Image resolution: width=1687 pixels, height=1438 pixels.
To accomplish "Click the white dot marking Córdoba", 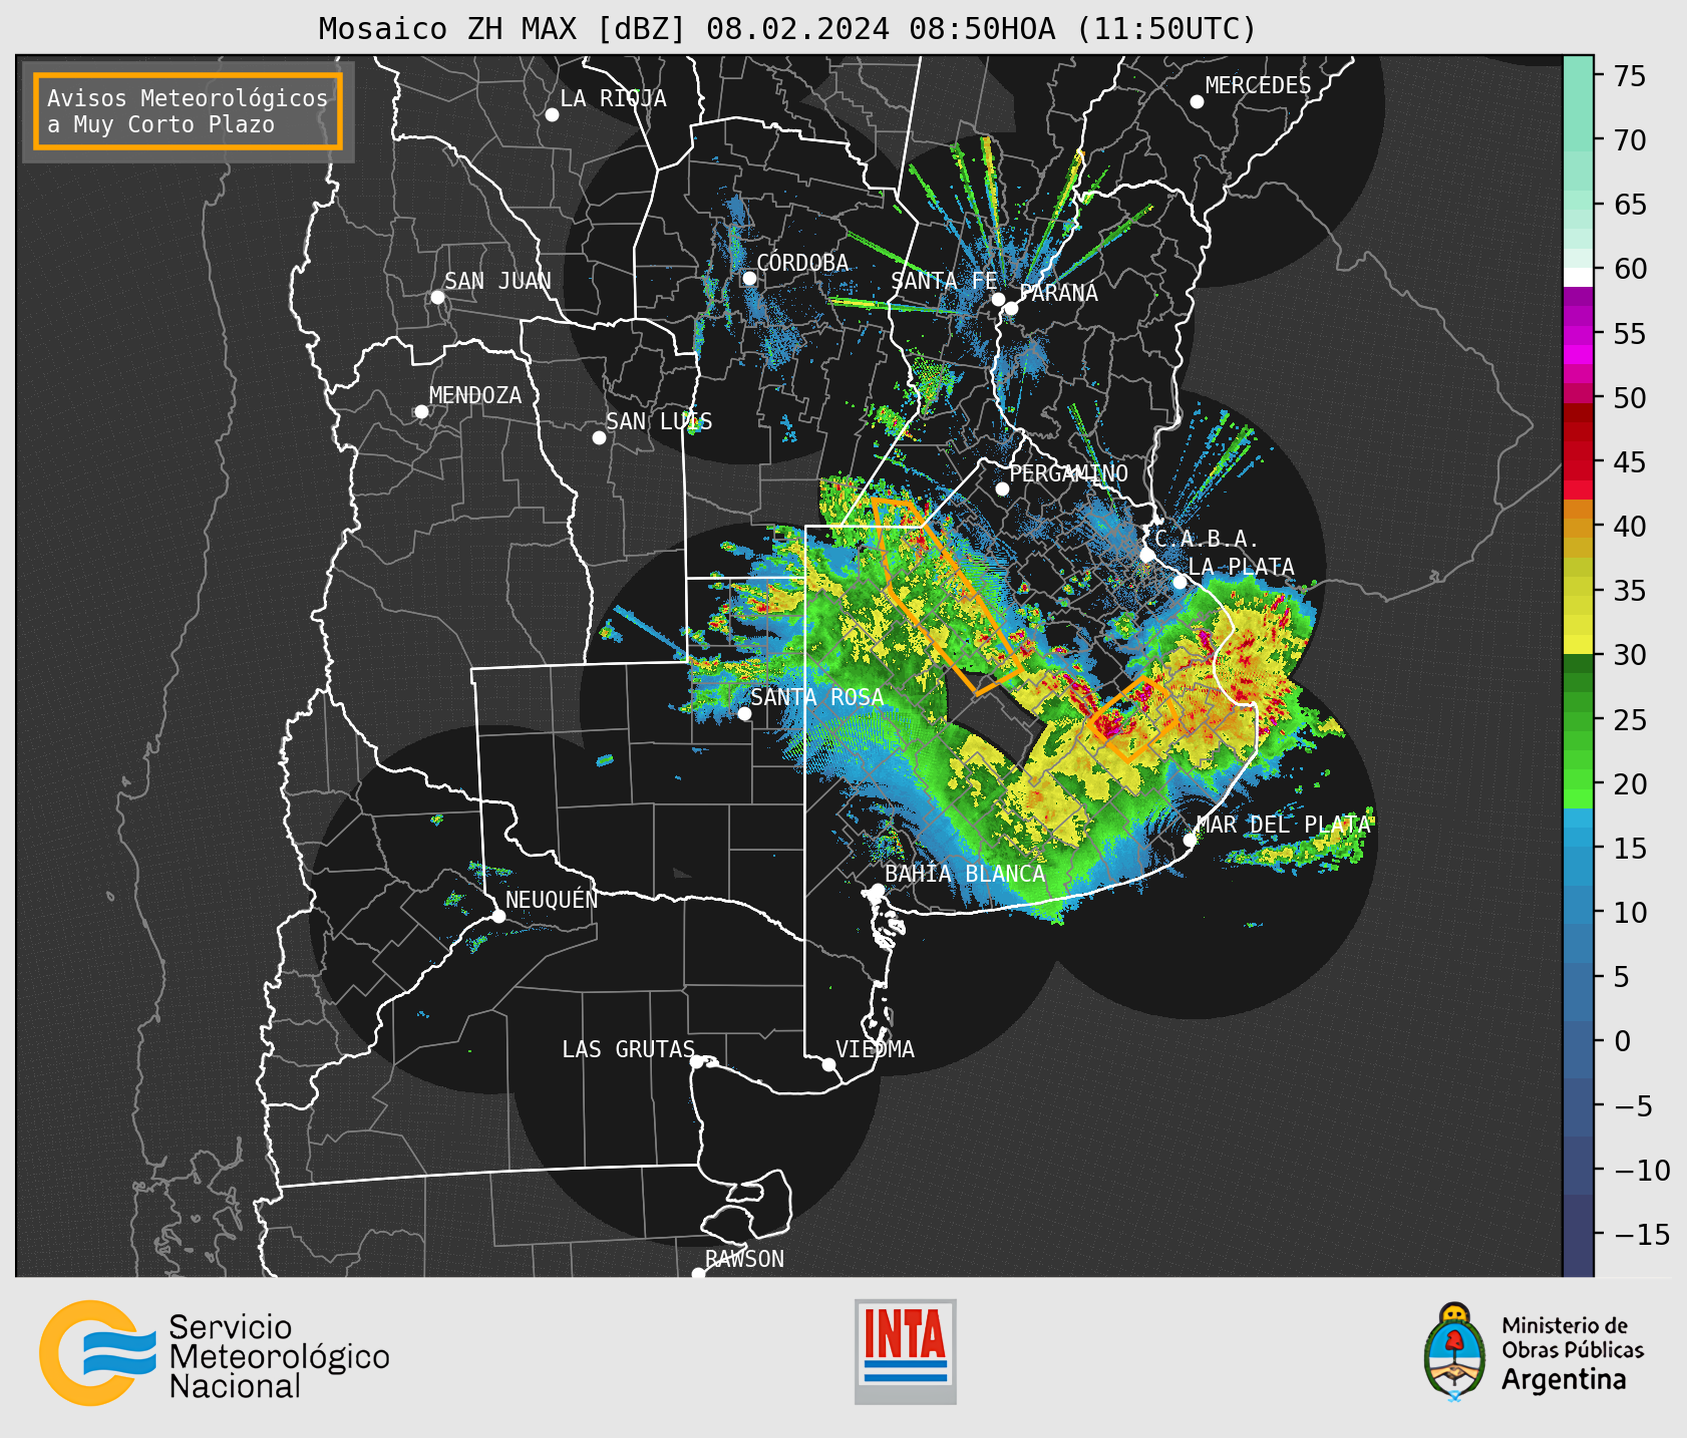I will click(749, 278).
